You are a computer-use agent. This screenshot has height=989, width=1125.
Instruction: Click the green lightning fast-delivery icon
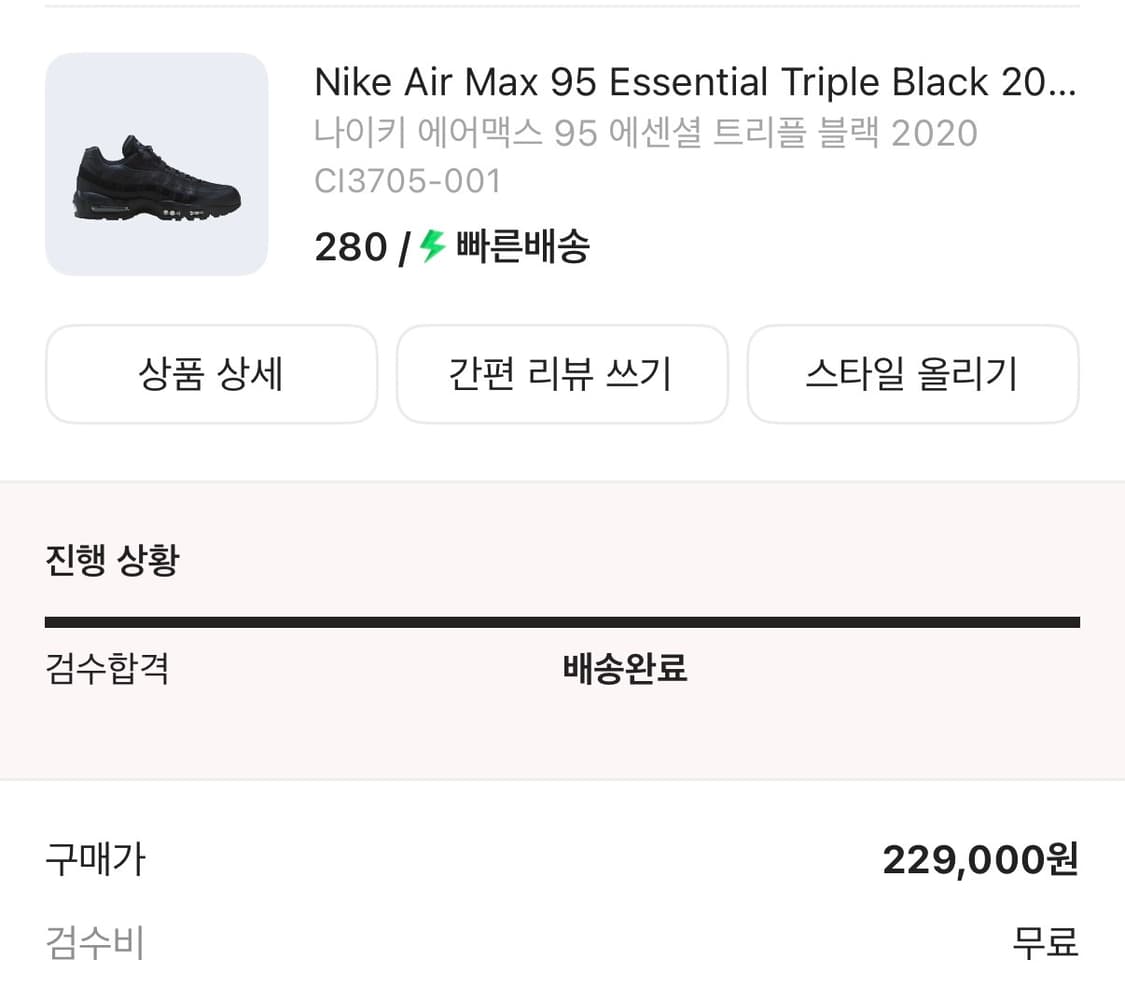coord(432,245)
